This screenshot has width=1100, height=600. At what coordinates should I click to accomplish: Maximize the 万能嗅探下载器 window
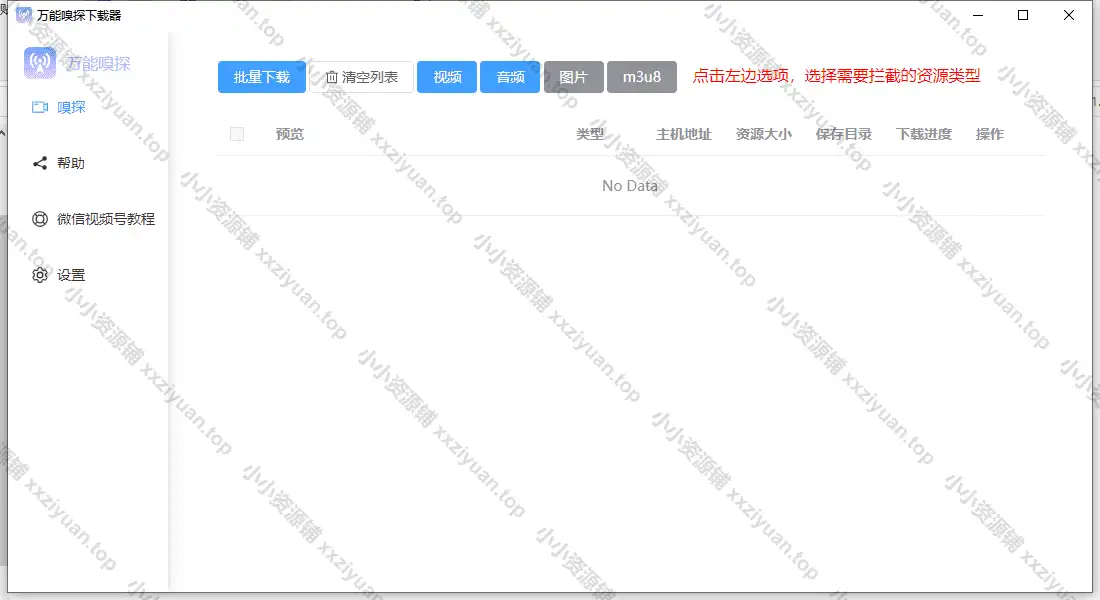pyautogui.click(x=1023, y=15)
